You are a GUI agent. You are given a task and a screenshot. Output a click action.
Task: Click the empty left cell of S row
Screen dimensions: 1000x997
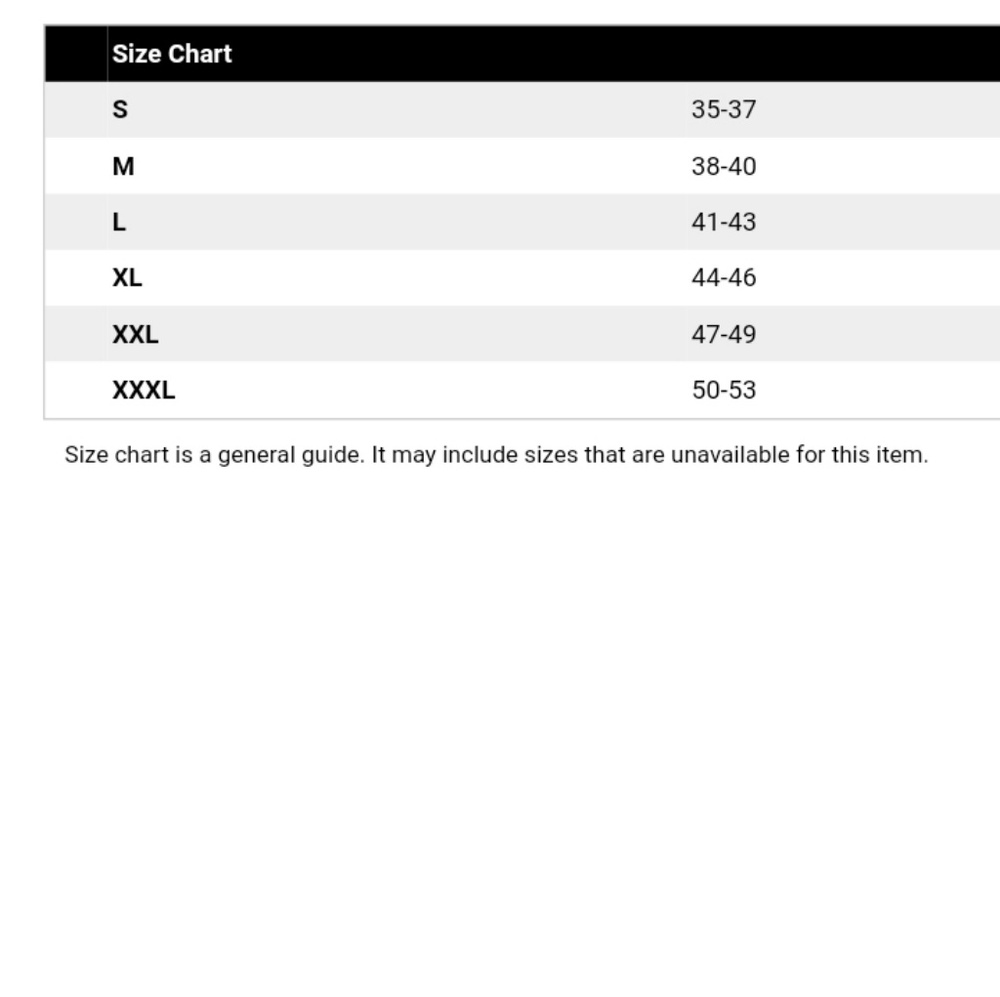coord(77,110)
